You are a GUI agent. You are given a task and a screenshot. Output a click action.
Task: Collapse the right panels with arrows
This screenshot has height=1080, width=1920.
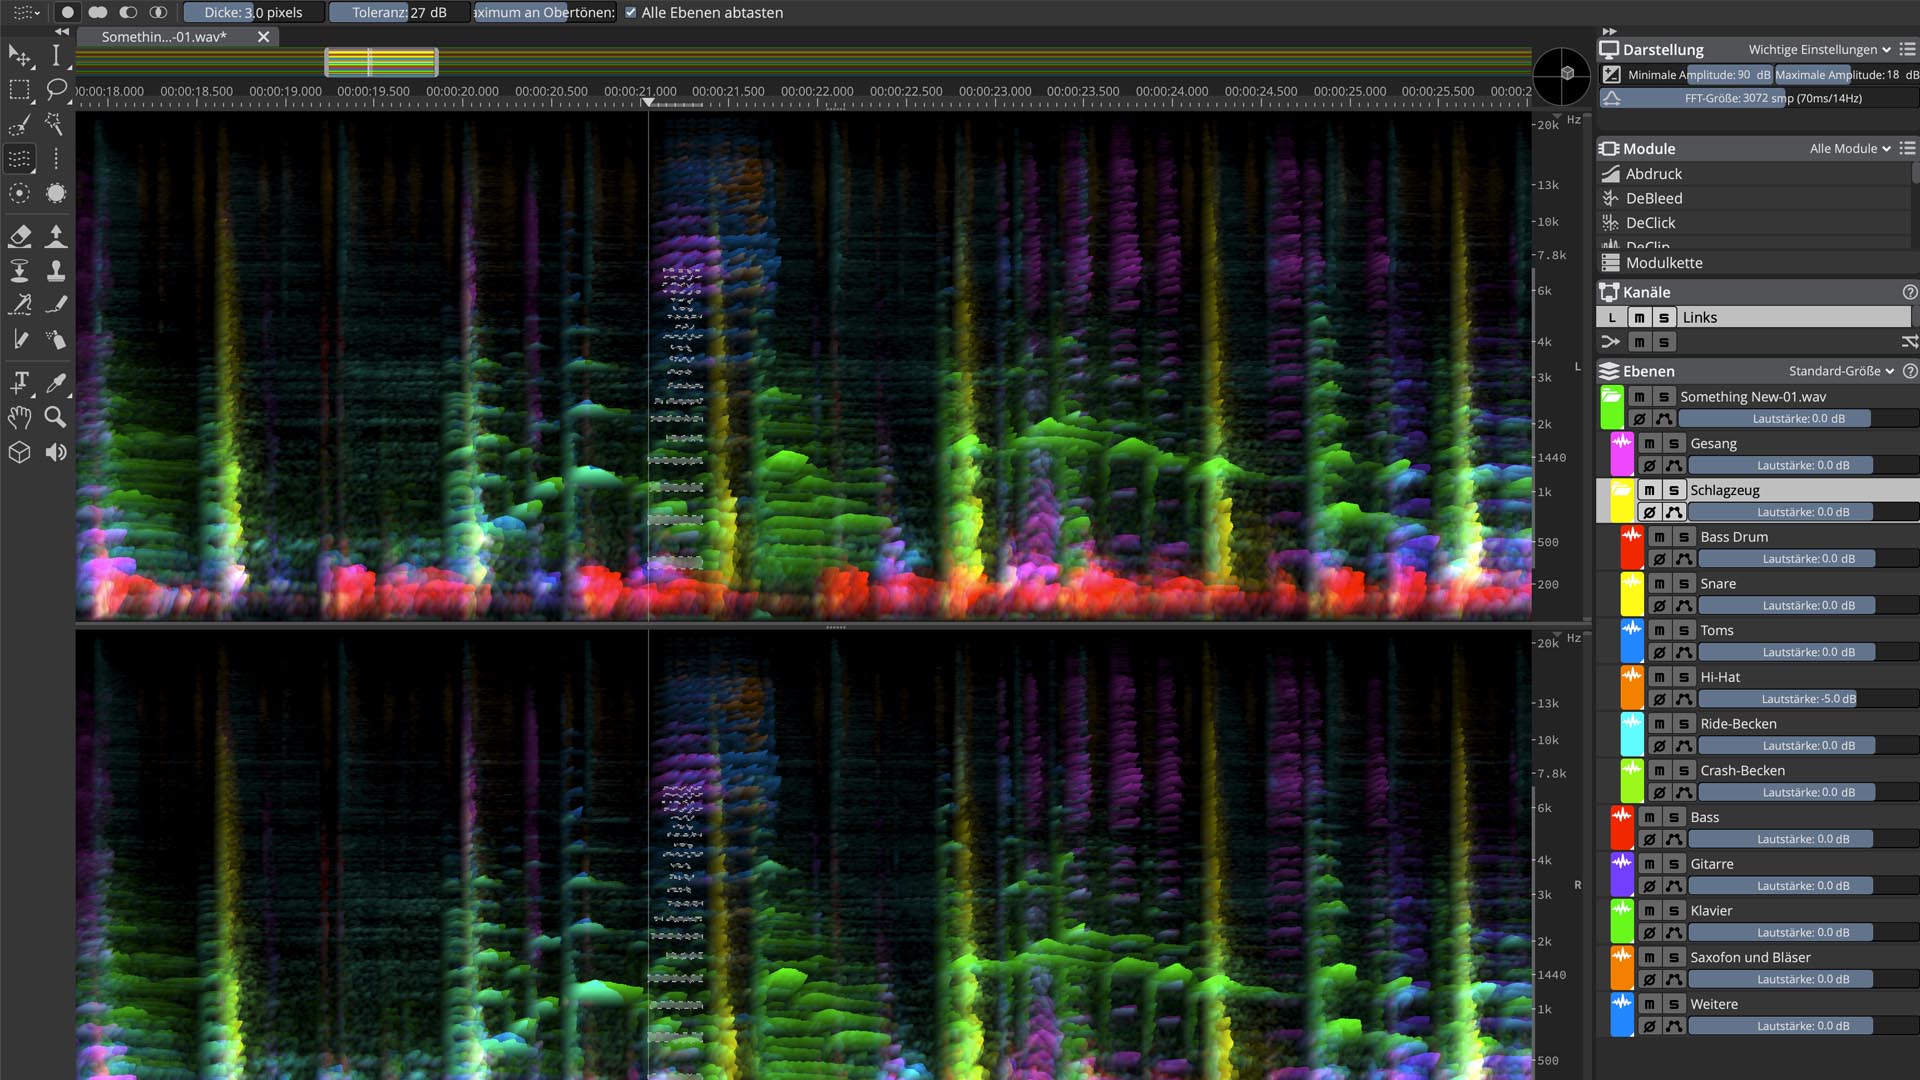1608,32
